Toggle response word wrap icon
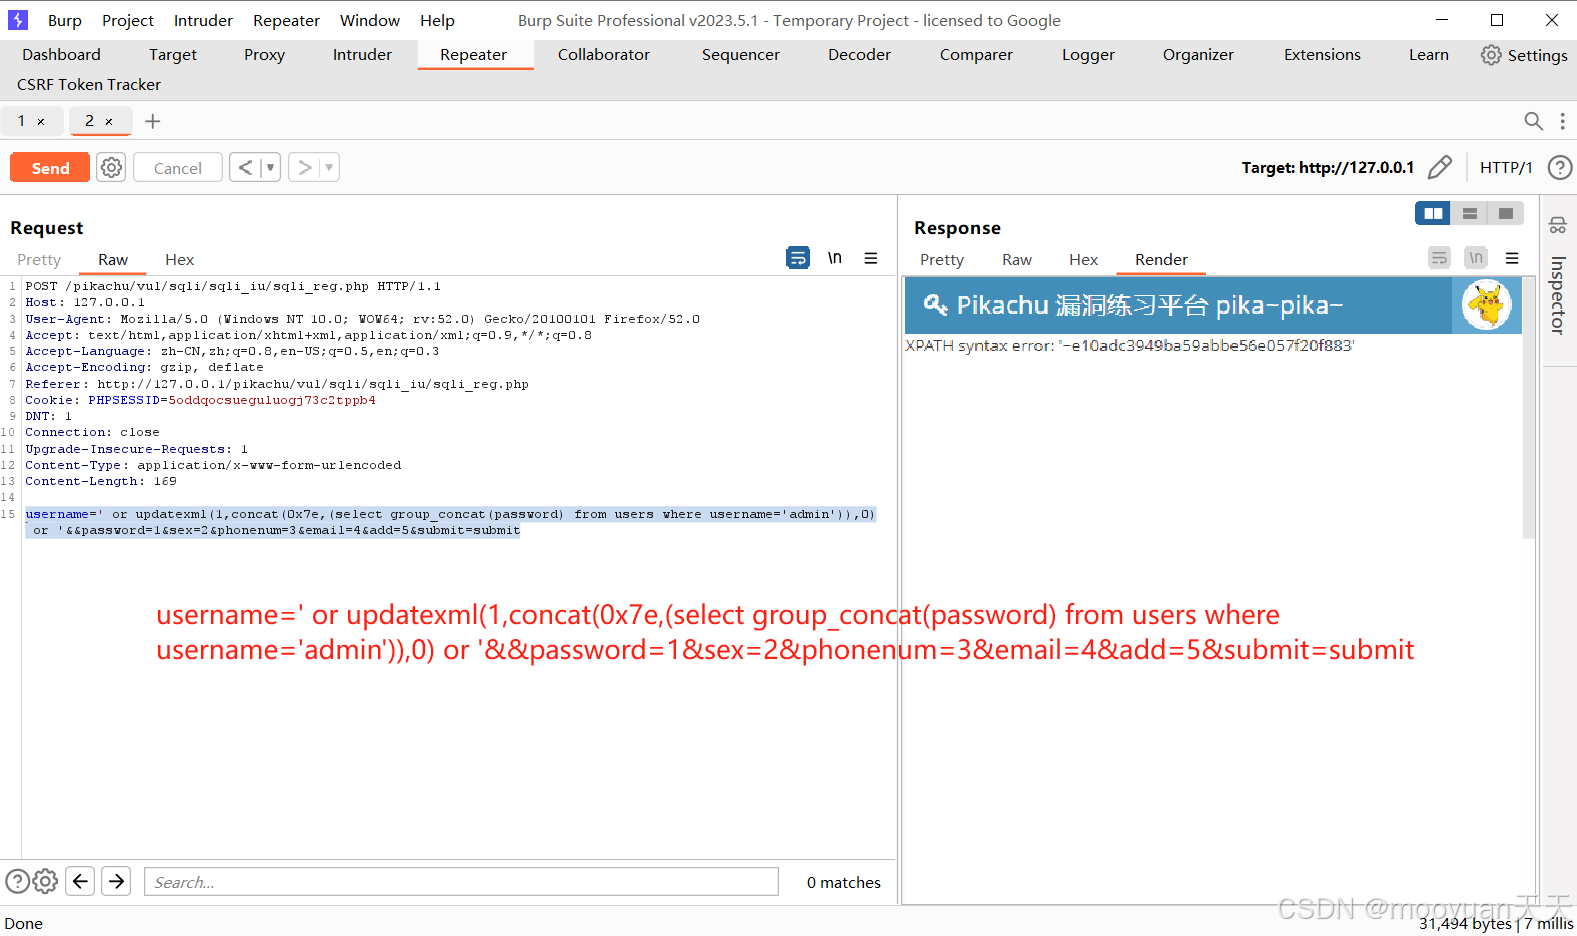This screenshot has width=1577, height=936. 1439,258
